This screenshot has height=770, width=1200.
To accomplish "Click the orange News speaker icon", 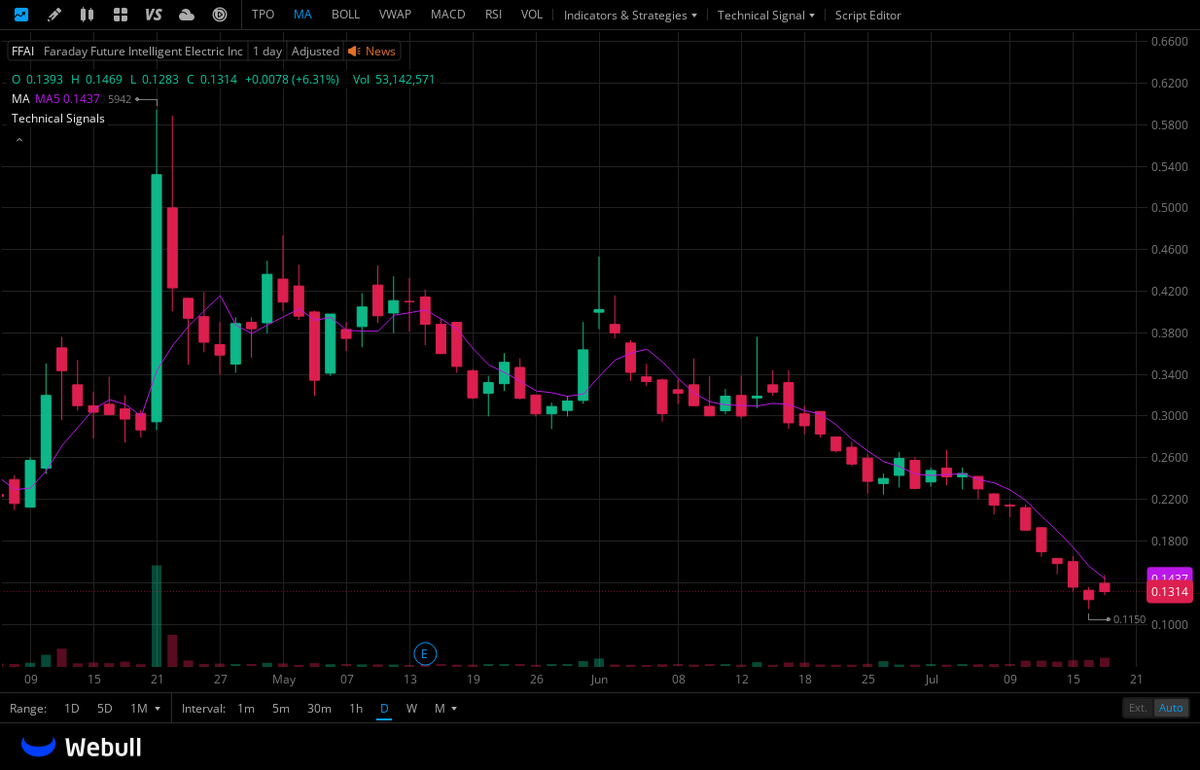I will 354,51.
